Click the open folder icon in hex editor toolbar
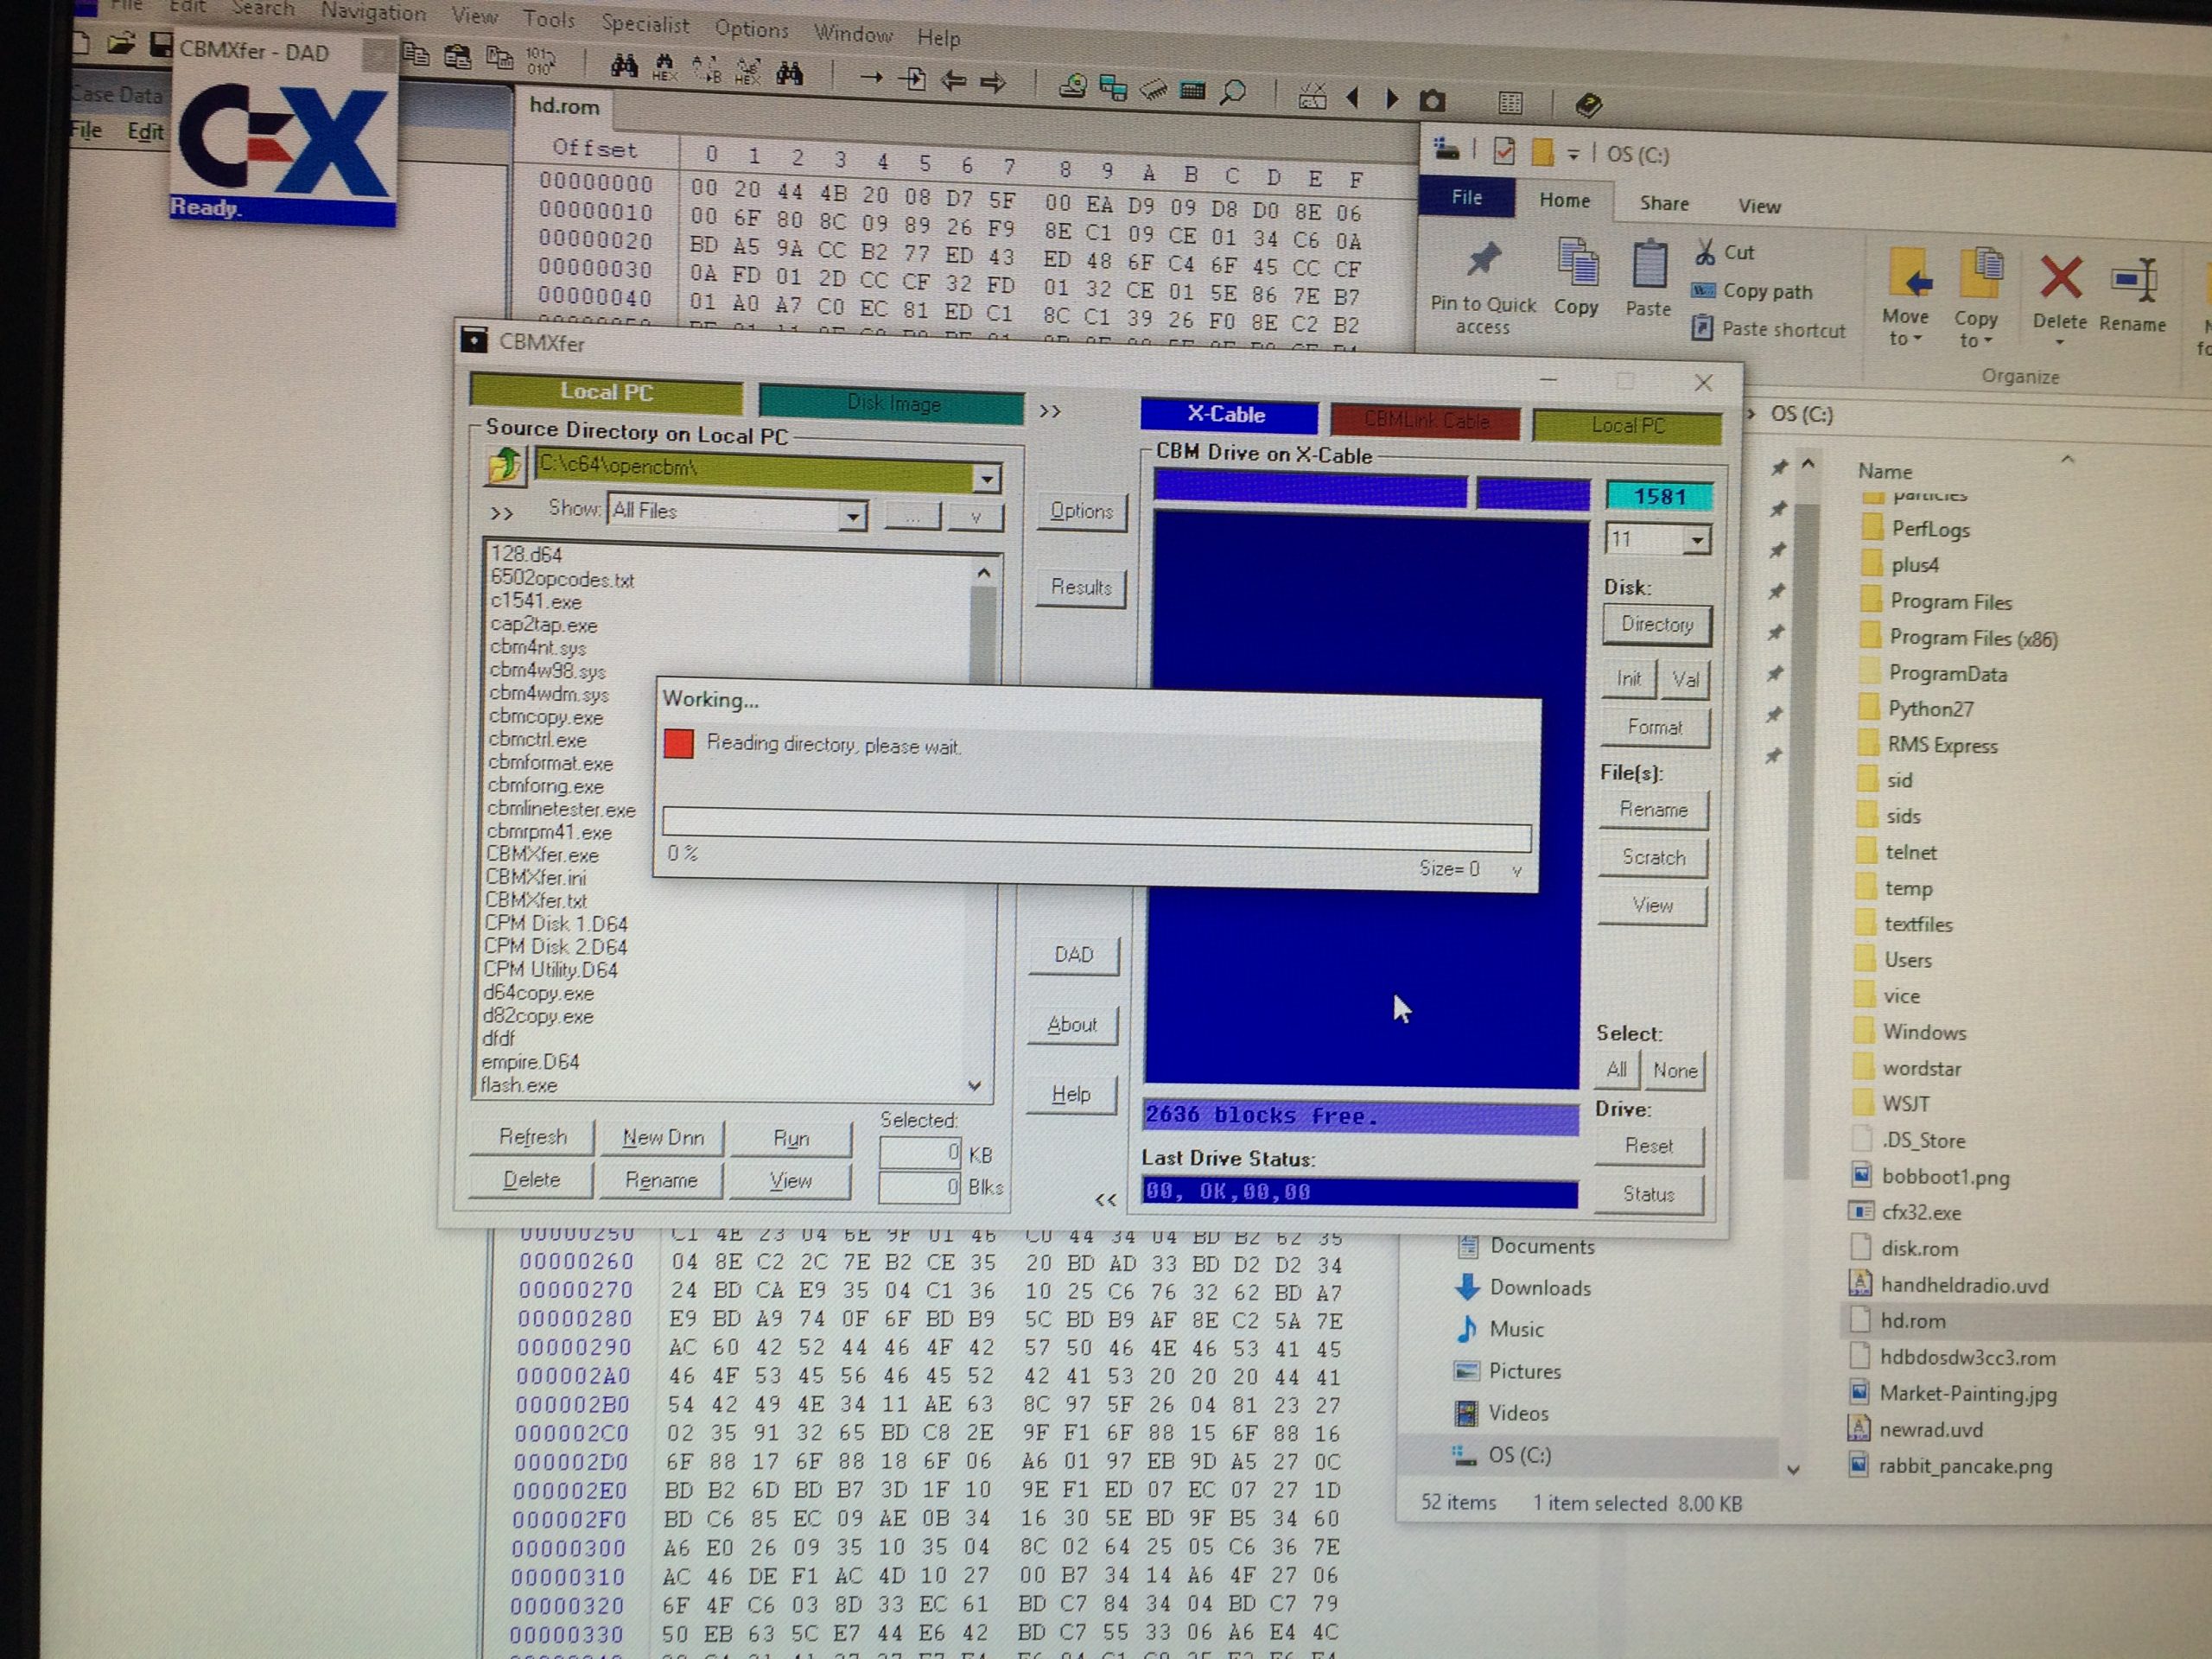Image resolution: width=2212 pixels, height=1659 pixels. click(x=122, y=43)
